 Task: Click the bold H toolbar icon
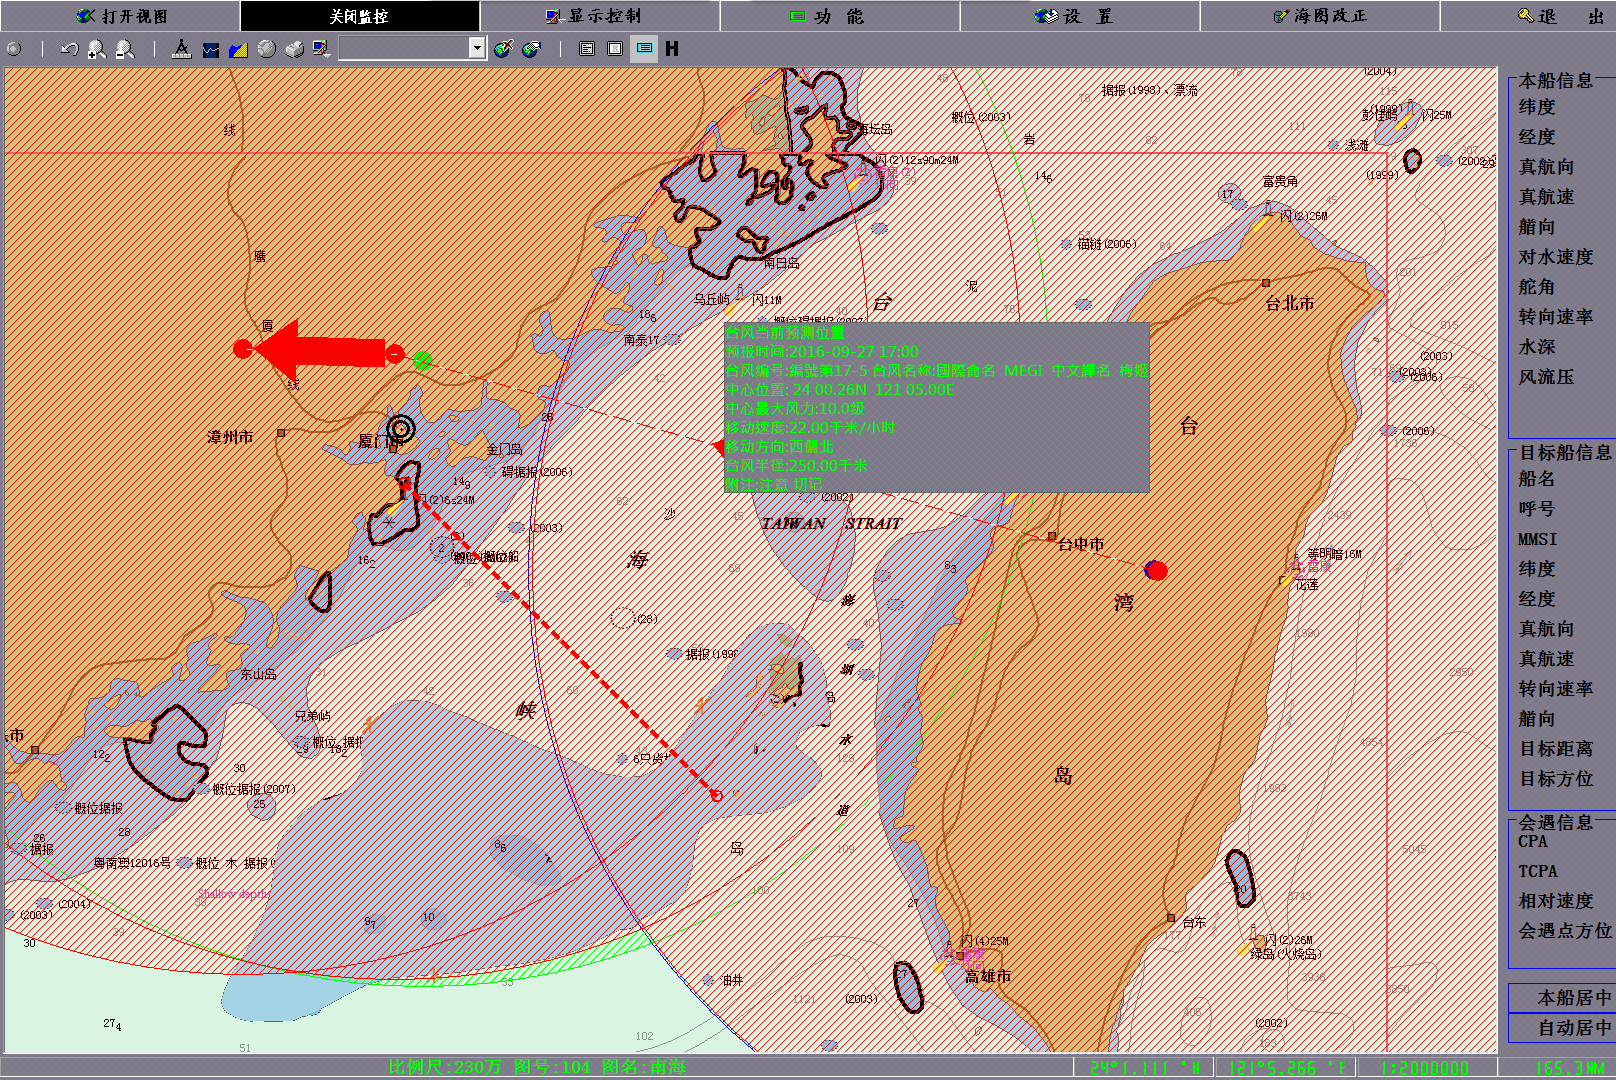pos(672,49)
